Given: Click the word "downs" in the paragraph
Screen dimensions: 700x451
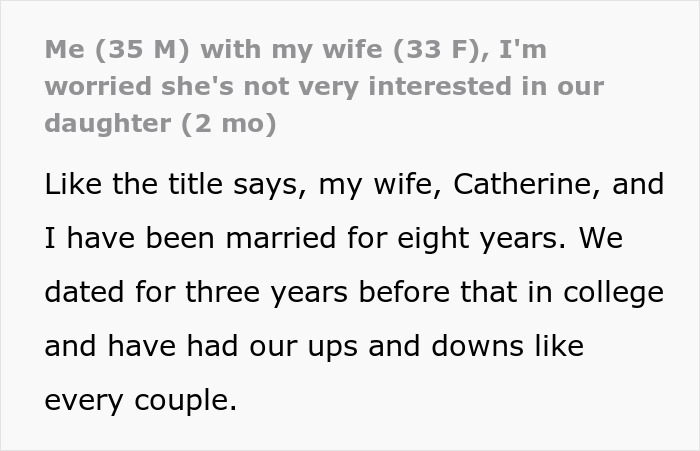Looking at the screenshot, I should (x=477, y=346).
